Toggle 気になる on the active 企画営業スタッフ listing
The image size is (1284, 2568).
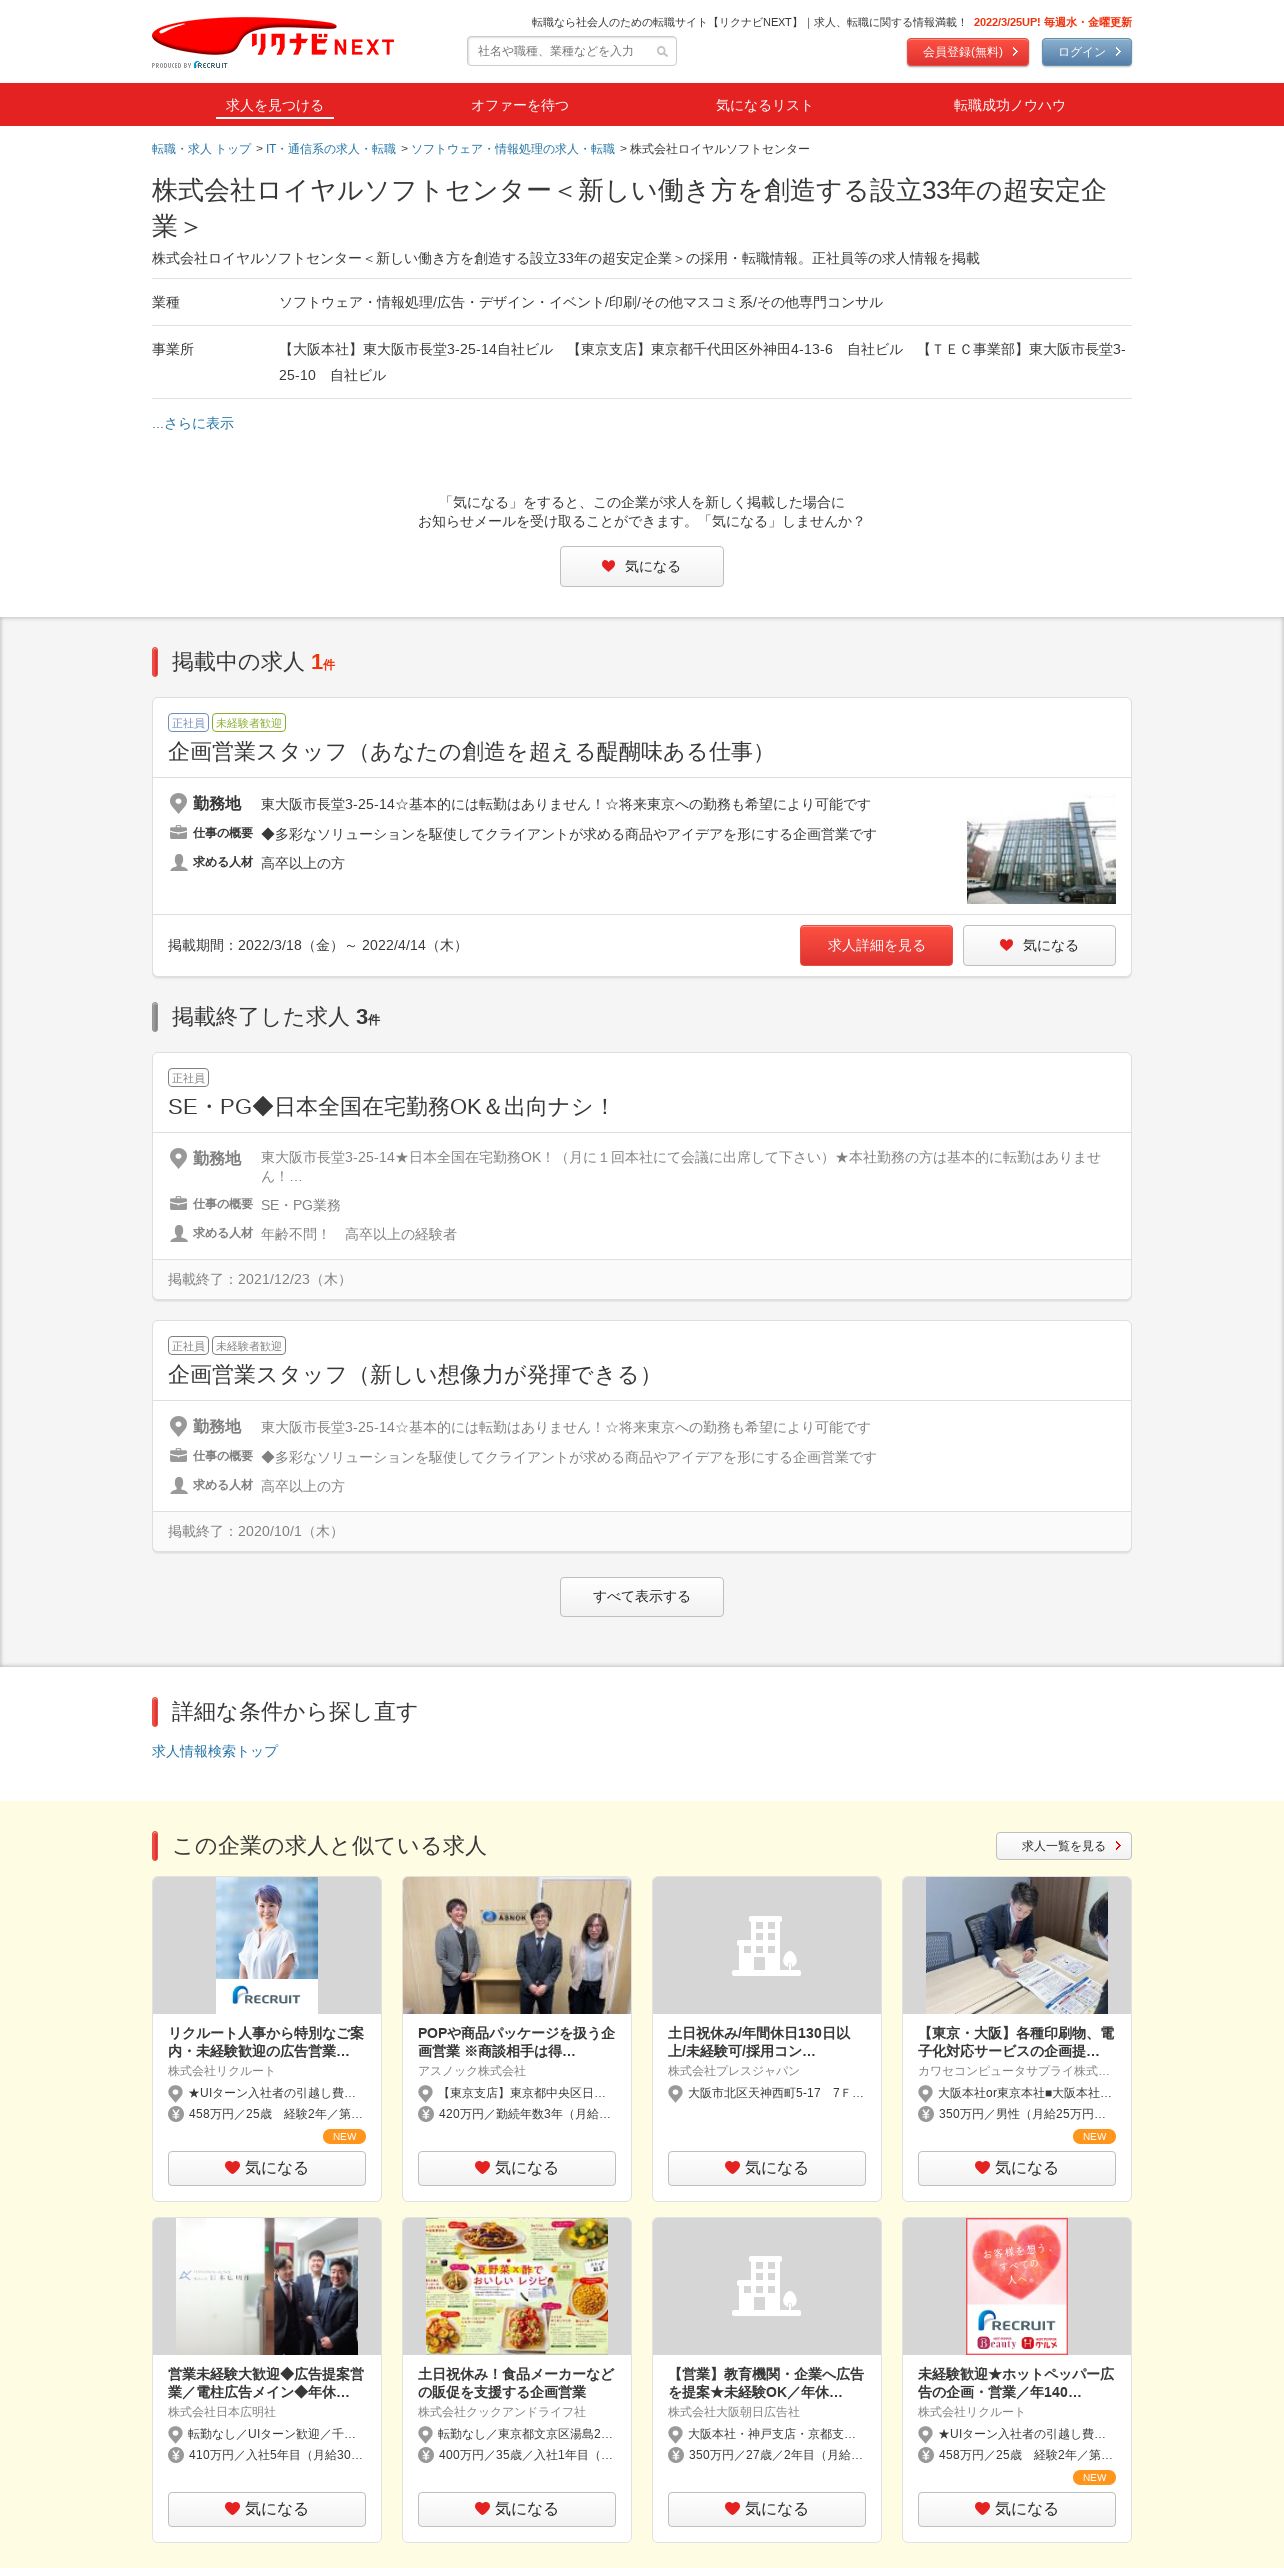click(1039, 945)
